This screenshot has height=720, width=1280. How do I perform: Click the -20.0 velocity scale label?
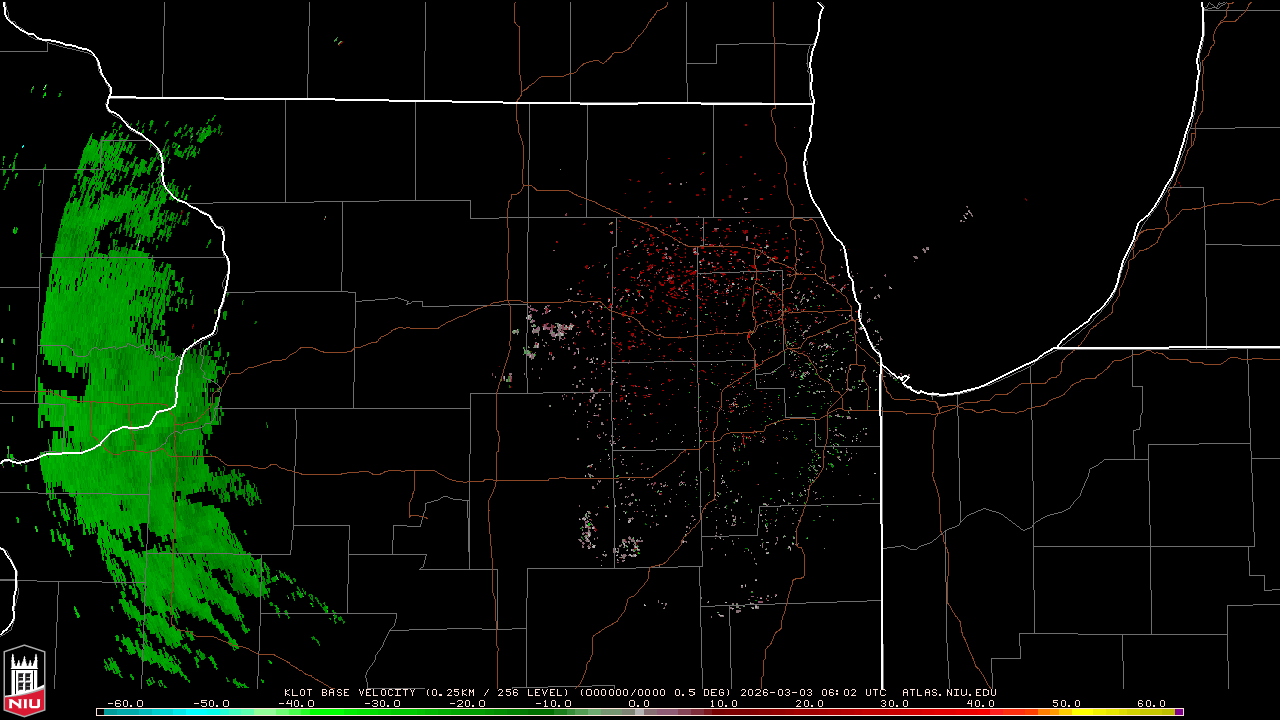[468, 703]
